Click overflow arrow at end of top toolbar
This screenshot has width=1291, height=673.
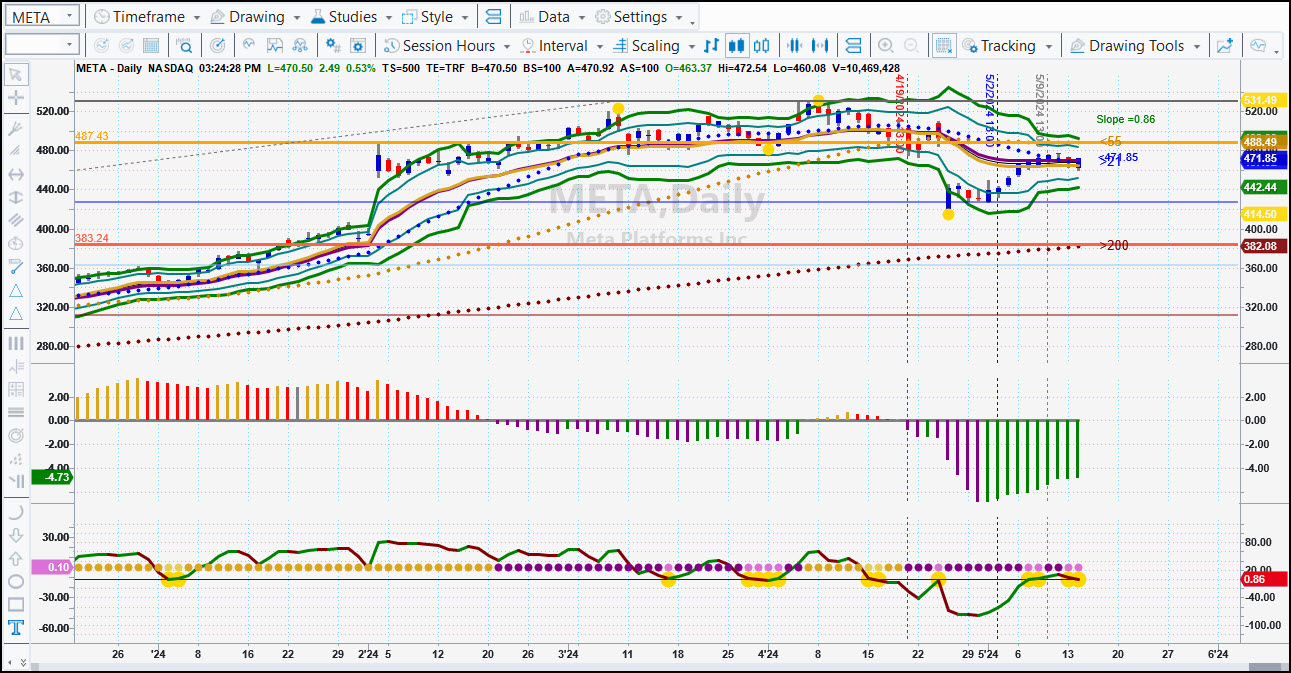[693, 22]
